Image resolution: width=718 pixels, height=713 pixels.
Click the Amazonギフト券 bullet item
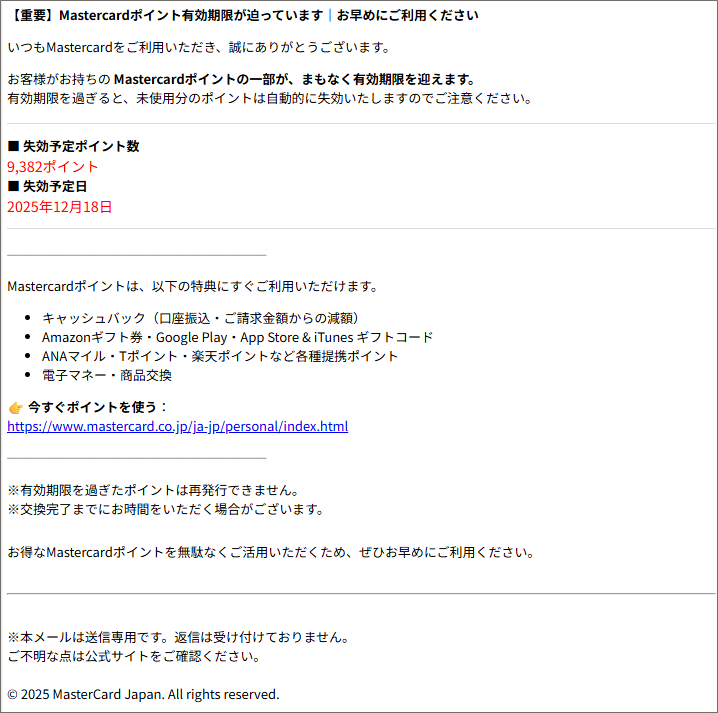(237, 337)
